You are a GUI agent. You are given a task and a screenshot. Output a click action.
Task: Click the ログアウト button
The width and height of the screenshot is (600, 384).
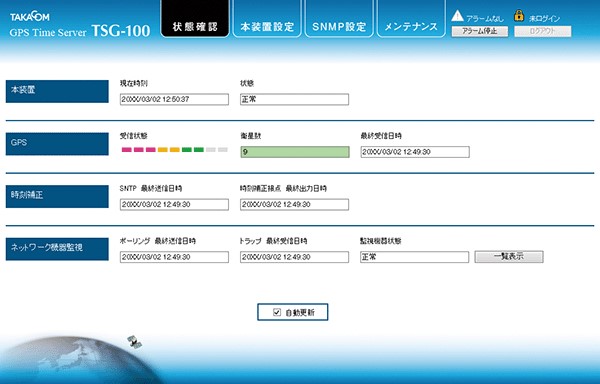point(543,31)
